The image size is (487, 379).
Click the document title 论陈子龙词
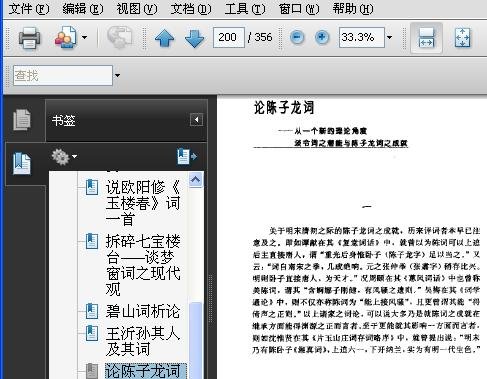284,108
